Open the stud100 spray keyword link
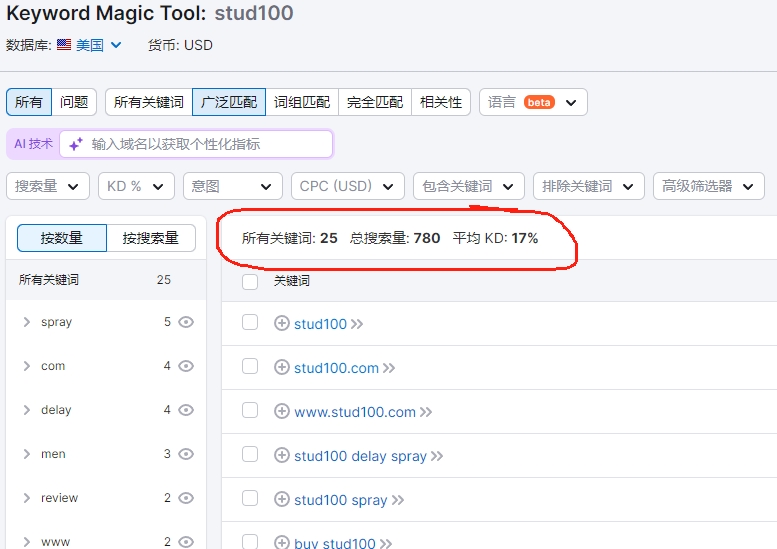 [x=340, y=500]
